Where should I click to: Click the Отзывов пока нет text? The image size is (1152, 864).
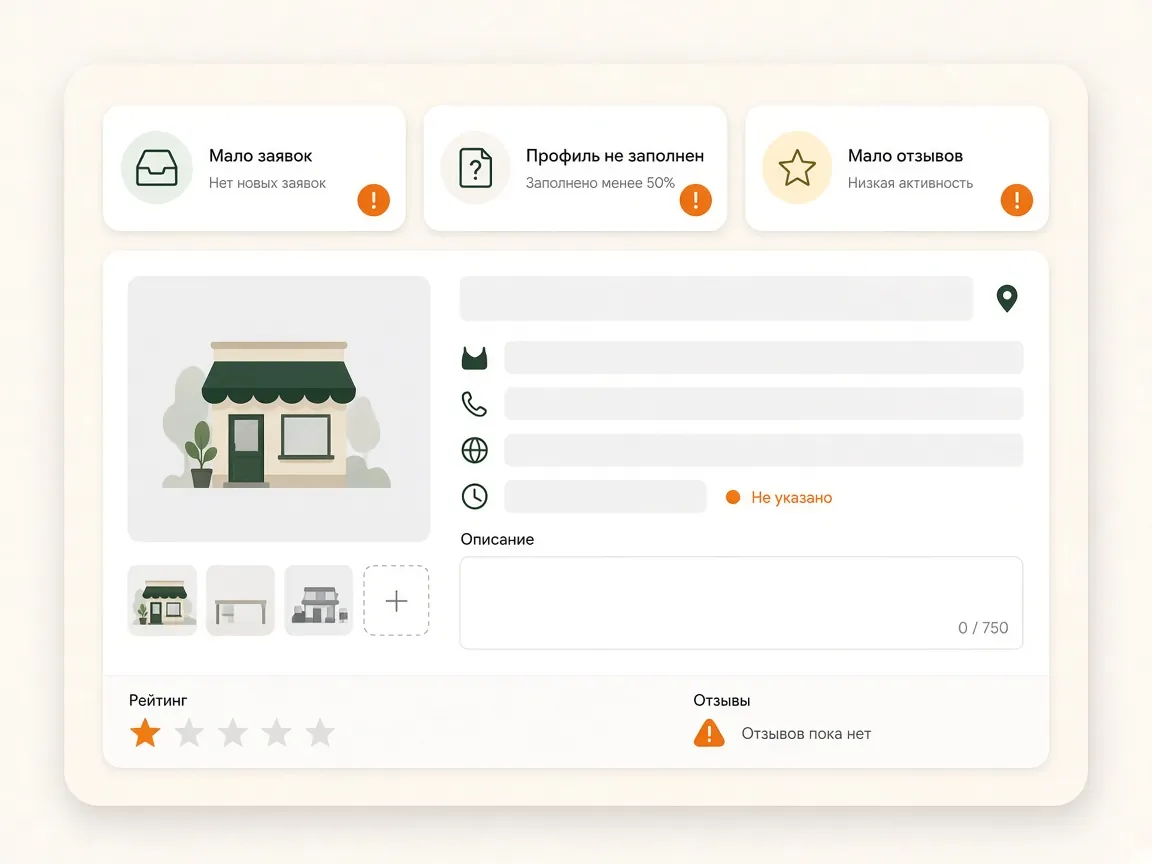[806, 734]
